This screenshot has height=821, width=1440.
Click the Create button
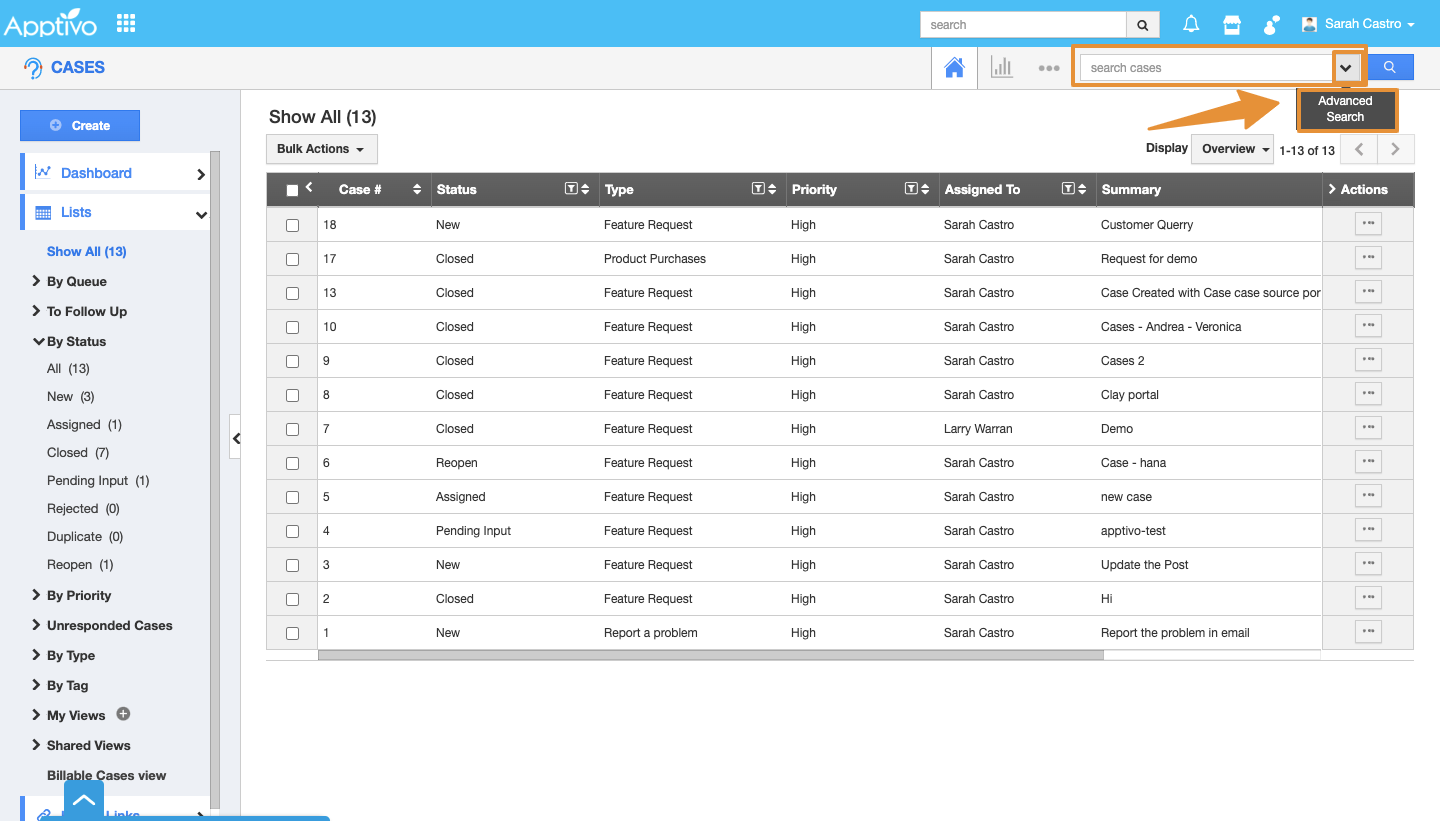tap(80, 125)
